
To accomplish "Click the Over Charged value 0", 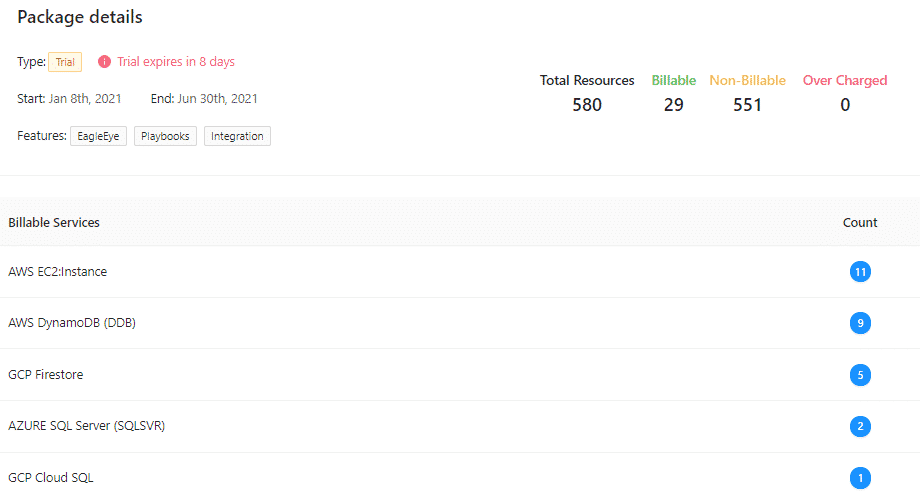I will [x=845, y=105].
